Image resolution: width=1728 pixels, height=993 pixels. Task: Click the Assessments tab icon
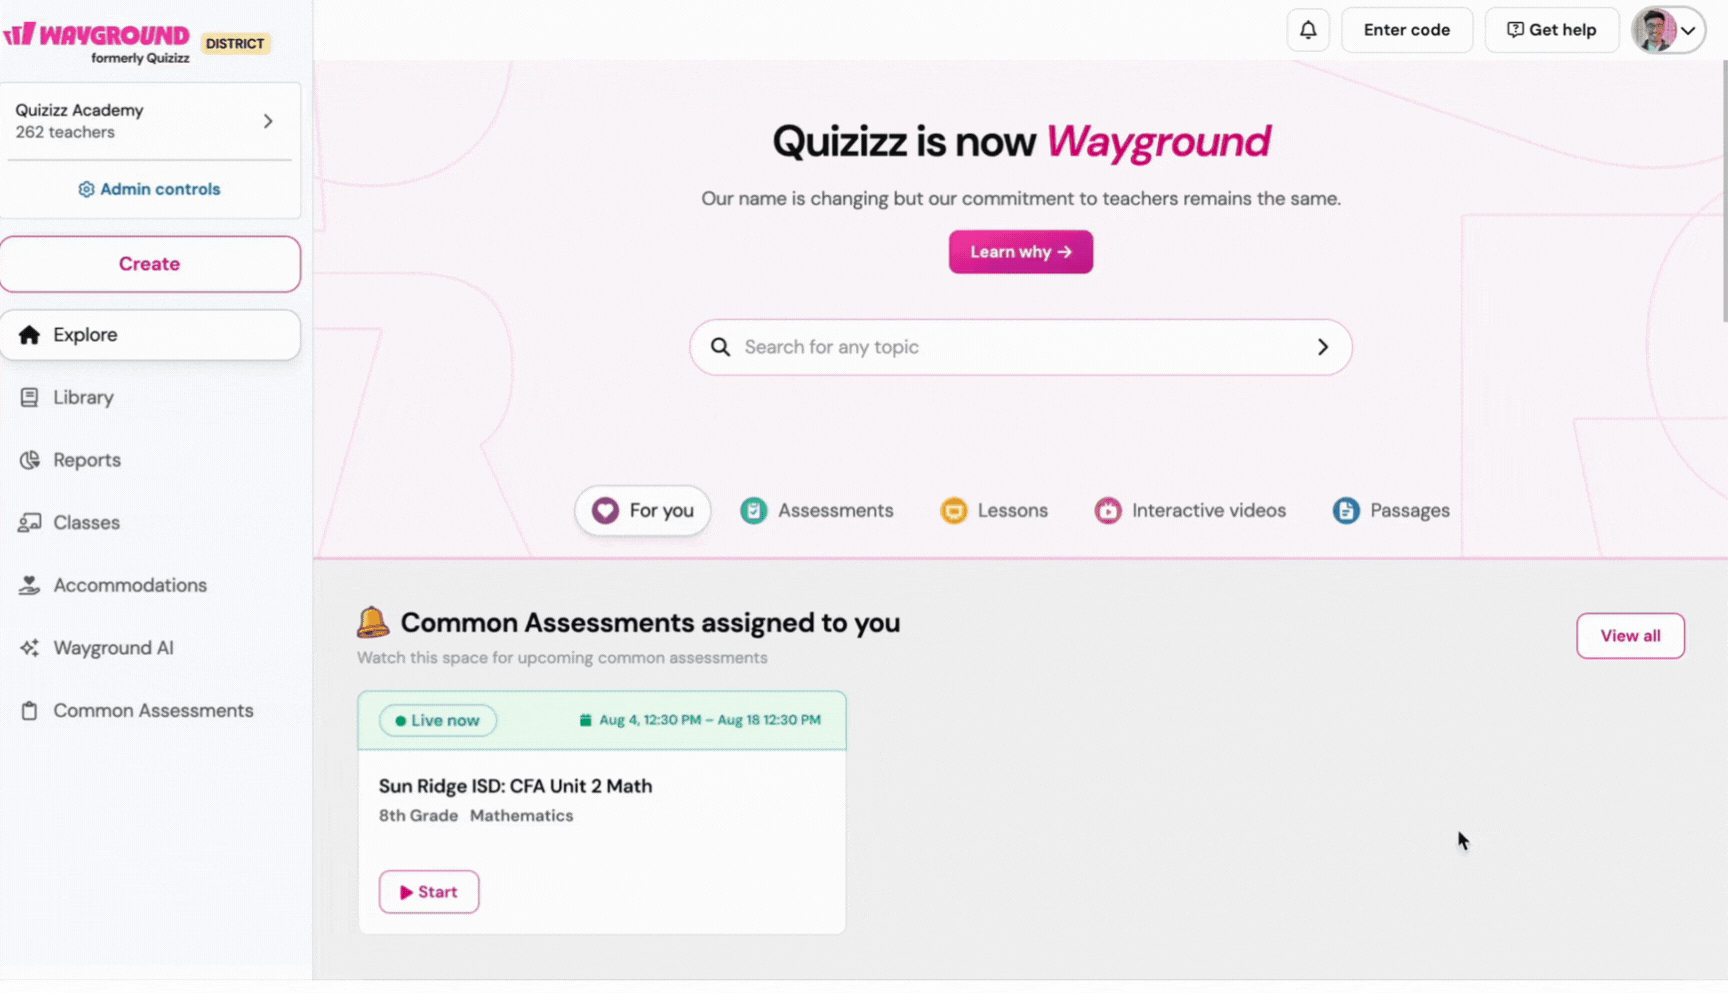[x=753, y=511]
